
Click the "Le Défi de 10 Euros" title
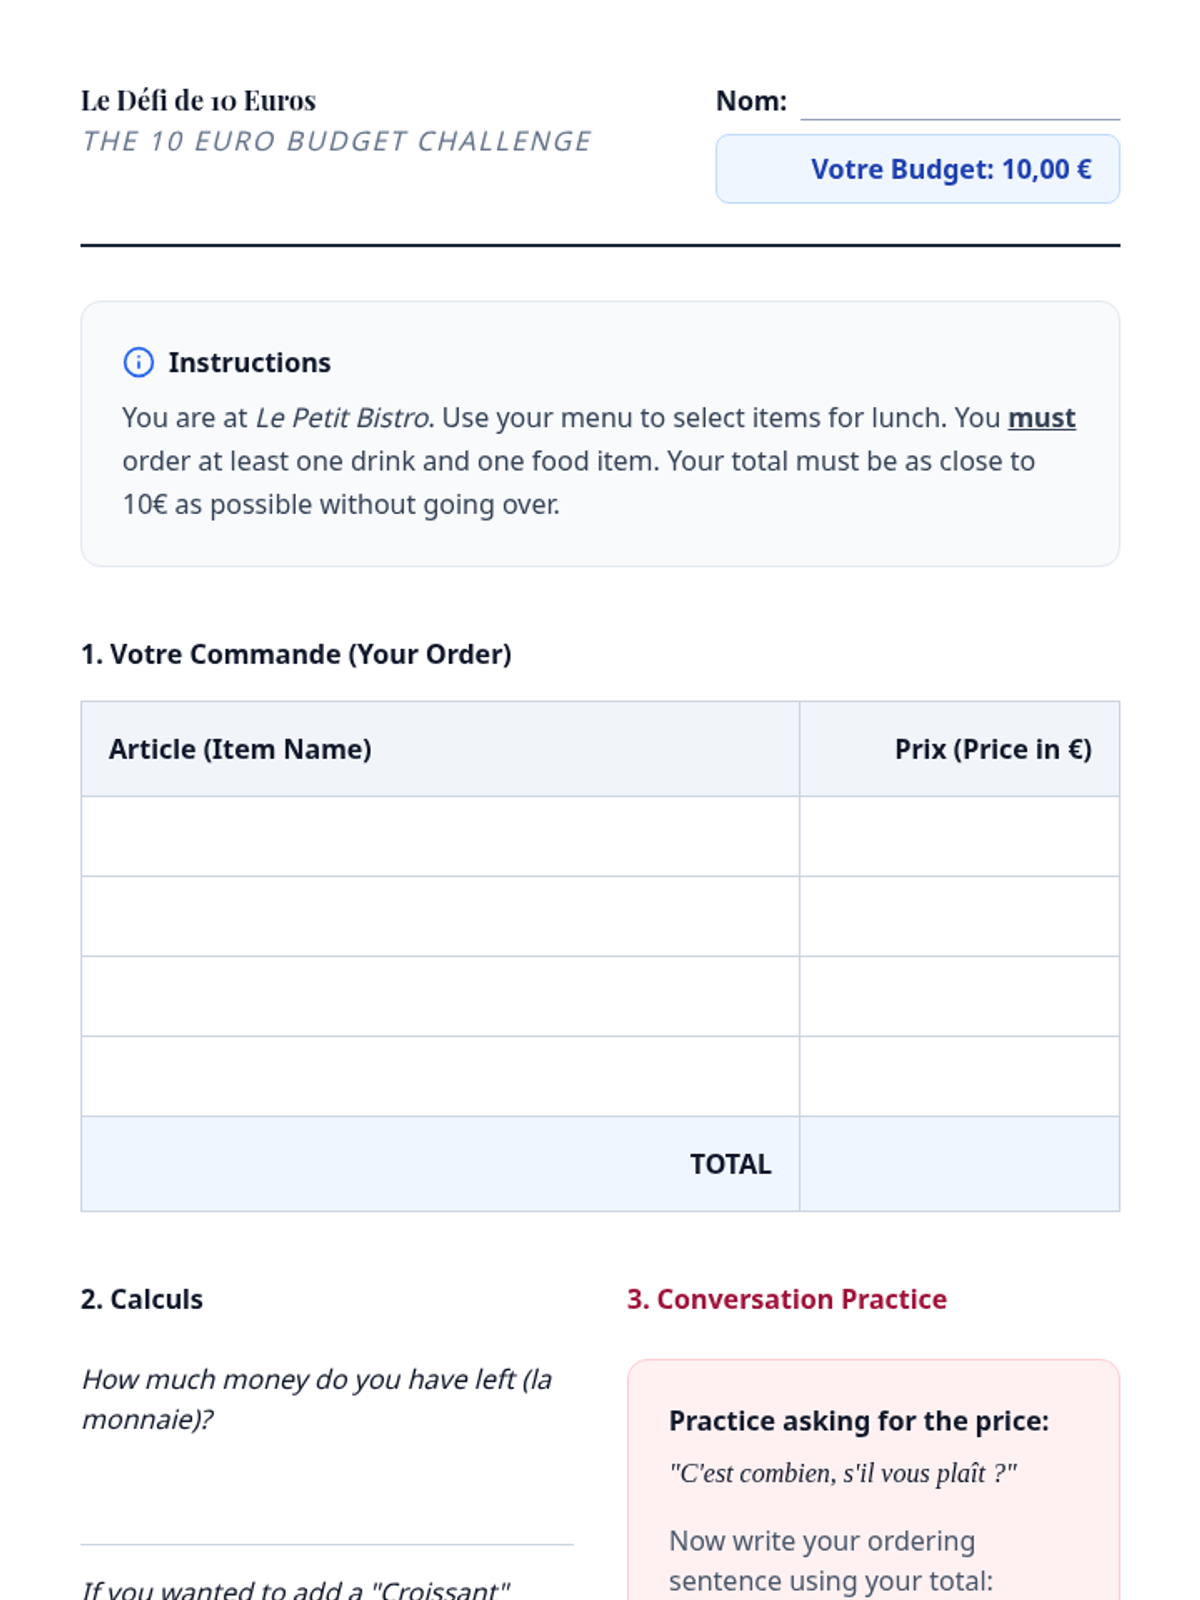pos(198,101)
